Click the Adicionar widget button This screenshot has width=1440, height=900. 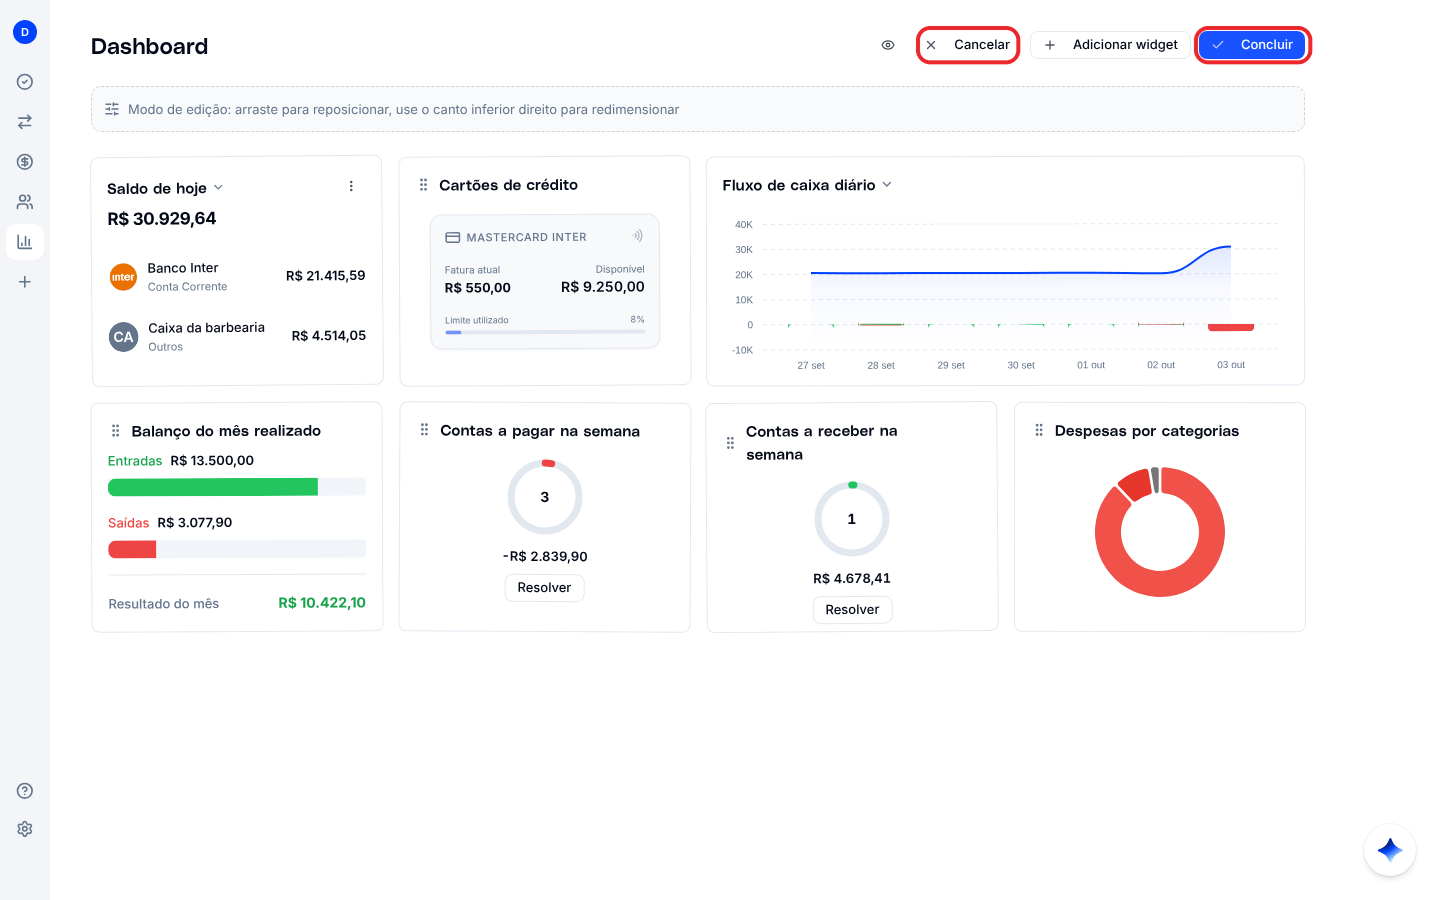(1111, 45)
